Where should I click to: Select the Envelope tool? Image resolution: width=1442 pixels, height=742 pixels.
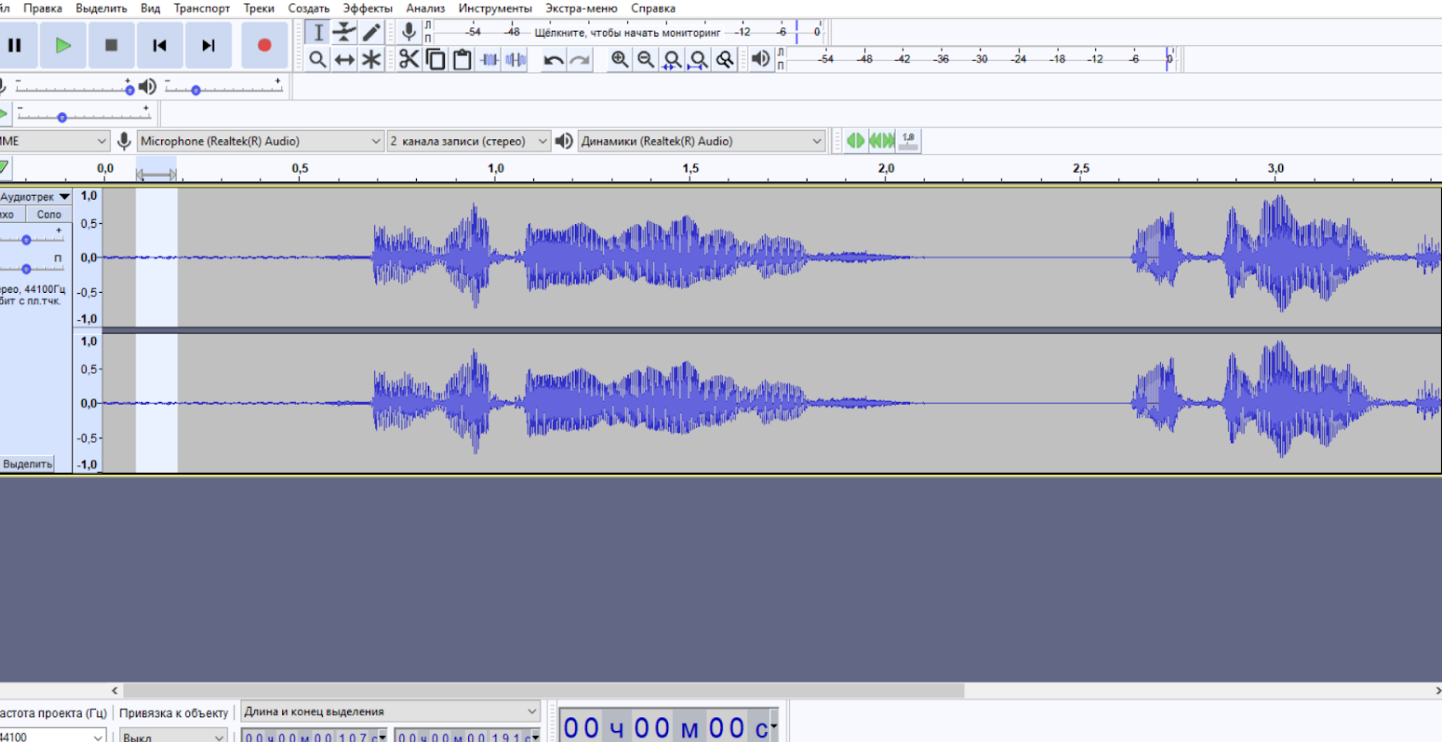(x=344, y=33)
